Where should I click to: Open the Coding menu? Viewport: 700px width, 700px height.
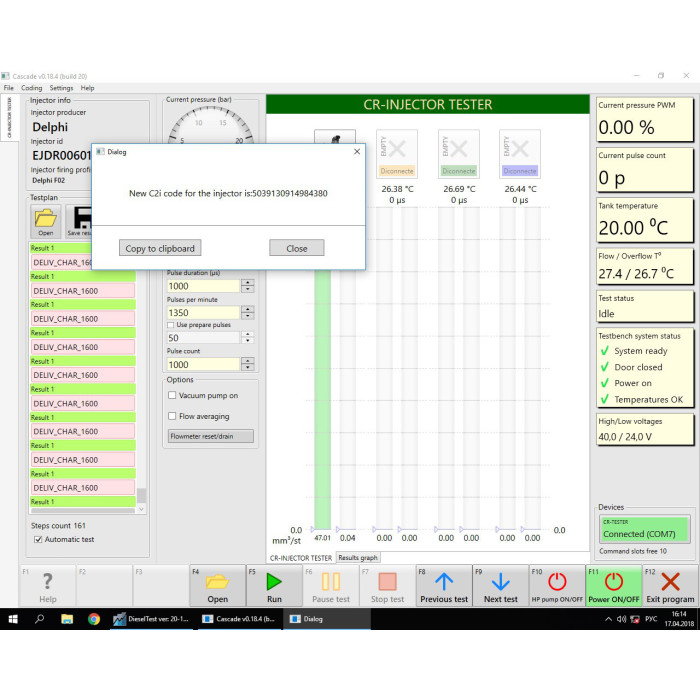point(32,88)
